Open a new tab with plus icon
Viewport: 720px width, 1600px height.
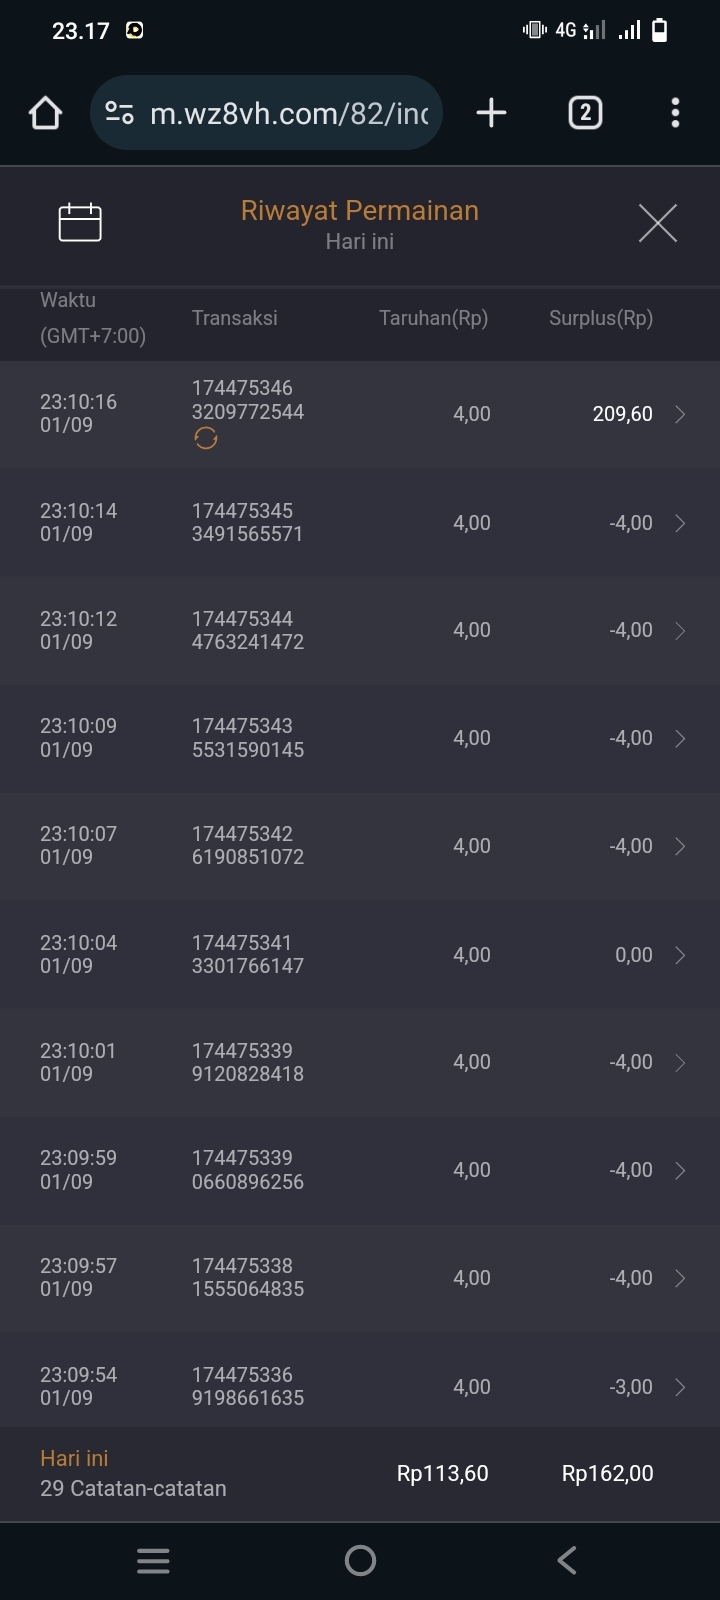[491, 113]
